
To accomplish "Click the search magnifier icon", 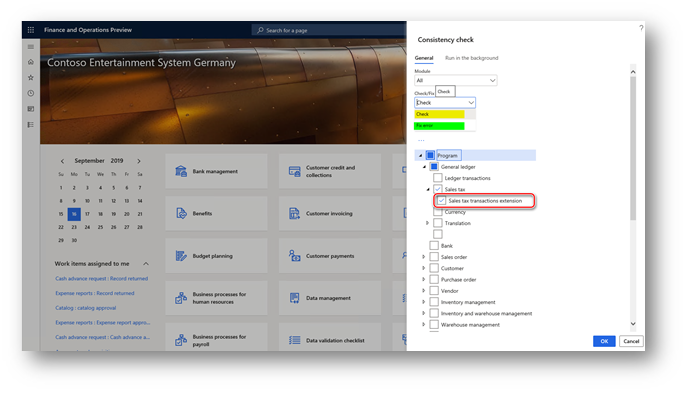I will 260,30.
